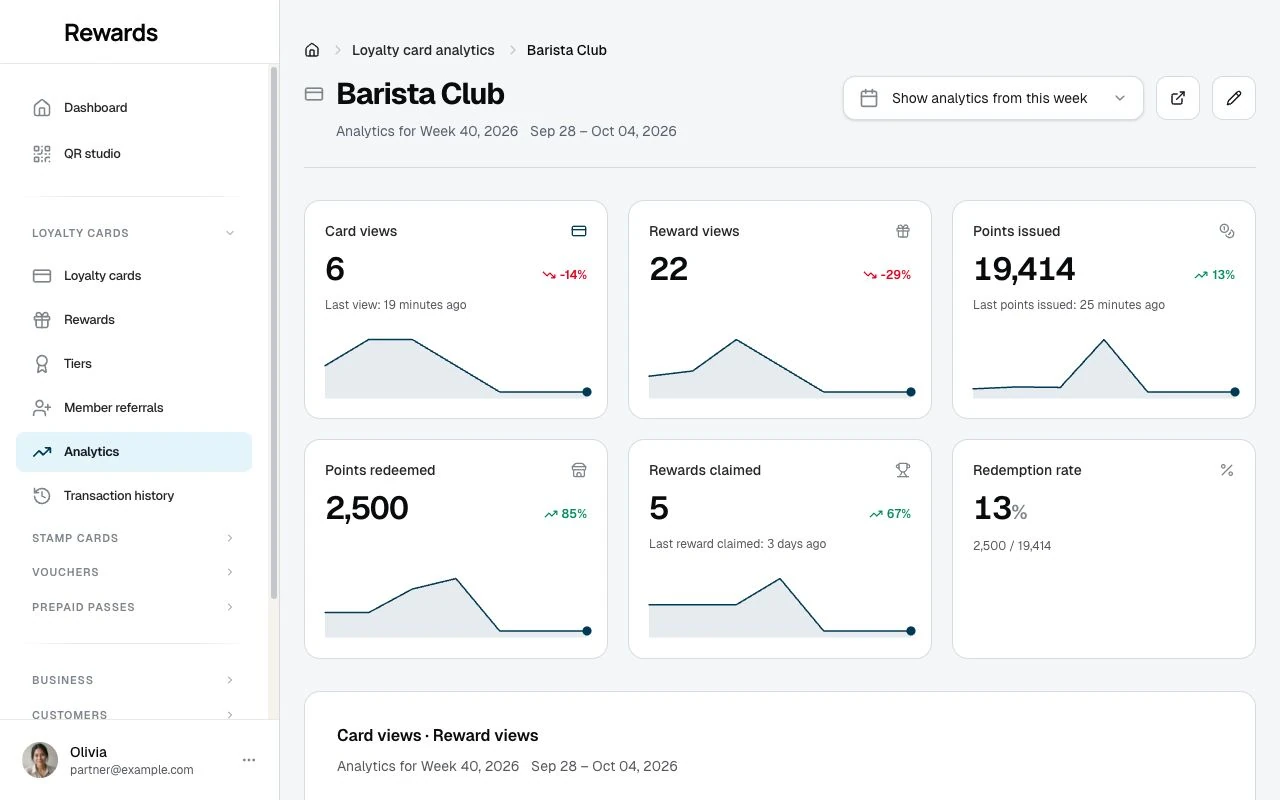Open the user options three-dot menu
Viewport: 1280px width, 800px height.
[x=249, y=760]
